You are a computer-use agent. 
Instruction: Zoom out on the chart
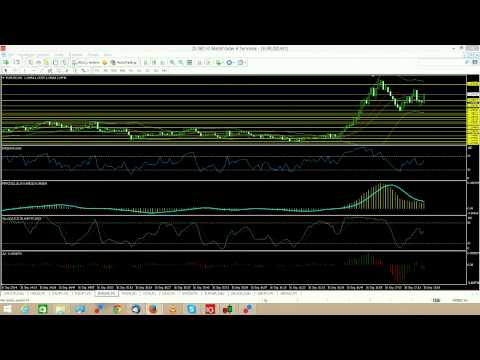point(181,62)
